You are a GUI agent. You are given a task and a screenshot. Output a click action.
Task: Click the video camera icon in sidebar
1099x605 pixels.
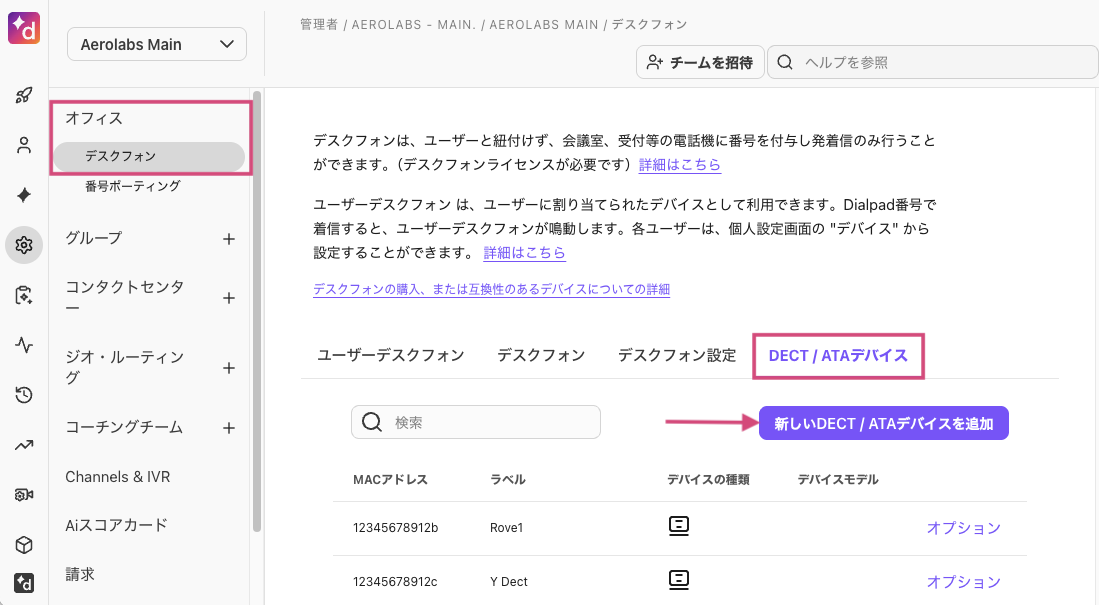[x=24, y=495]
